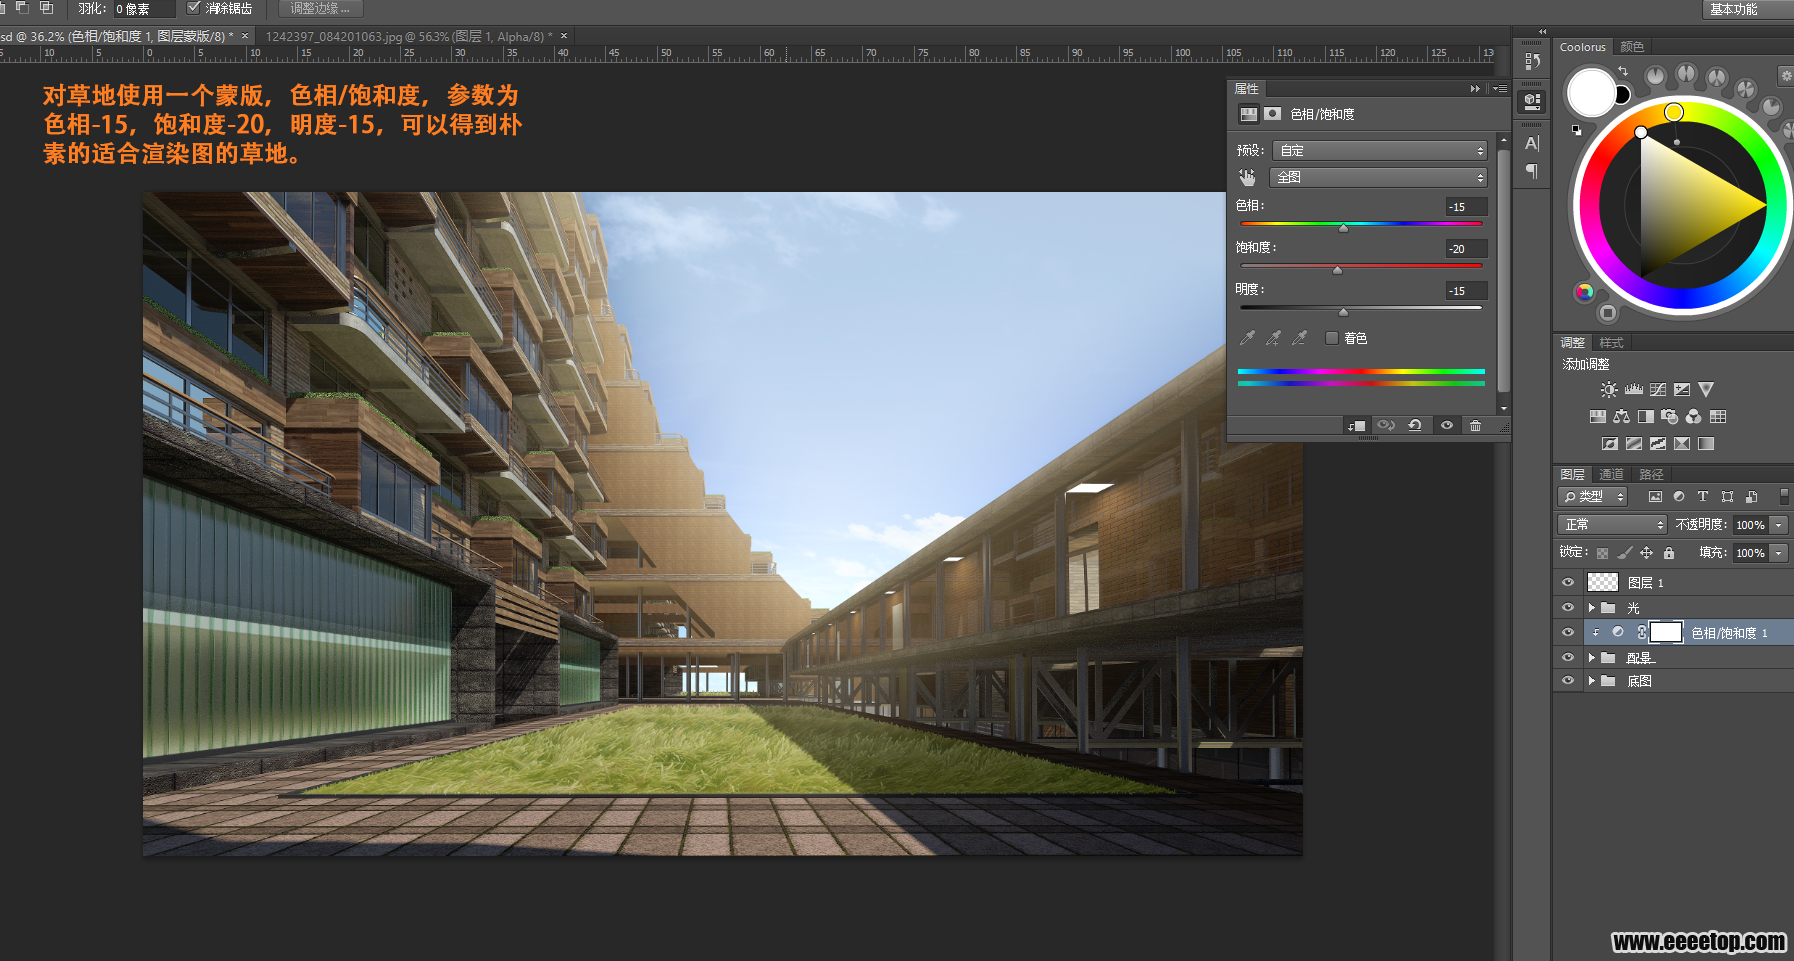Add a Posterize adjustment icon

click(1634, 444)
